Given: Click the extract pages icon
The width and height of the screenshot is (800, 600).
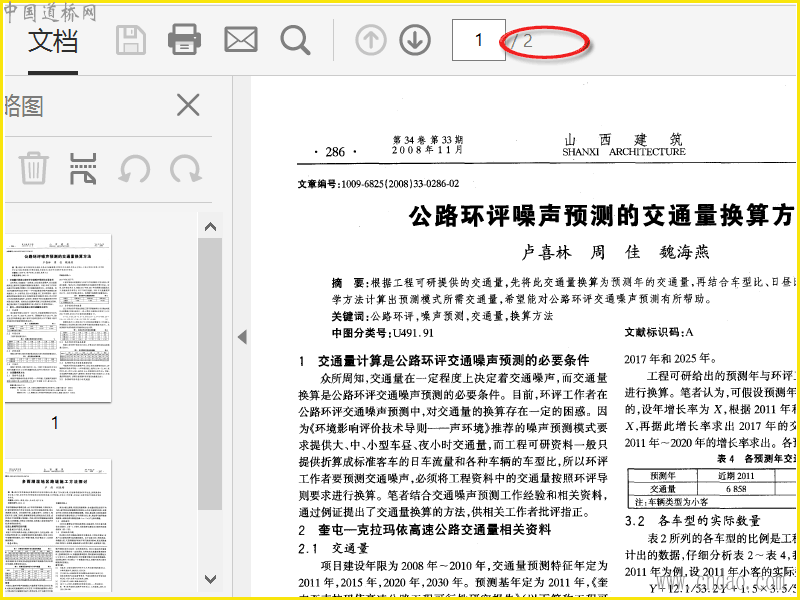Looking at the screenshot, I should coord(83,168).
